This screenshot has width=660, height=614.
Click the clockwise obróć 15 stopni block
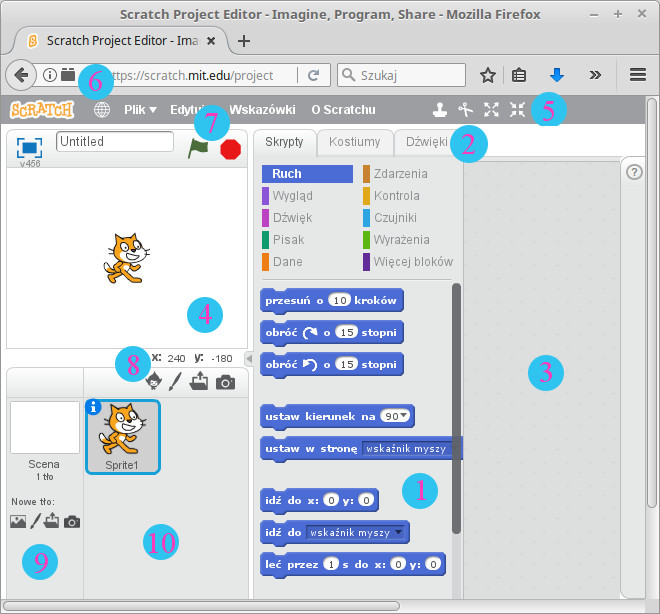tap(332, 332)
